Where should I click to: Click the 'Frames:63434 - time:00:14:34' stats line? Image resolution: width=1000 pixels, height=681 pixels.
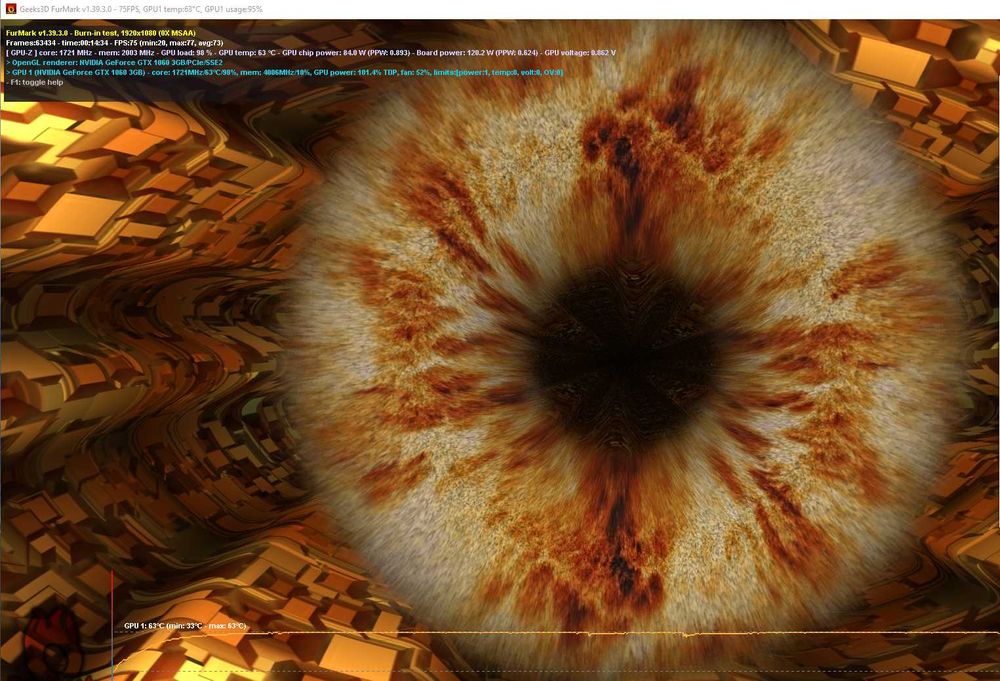tap(114, 43)
